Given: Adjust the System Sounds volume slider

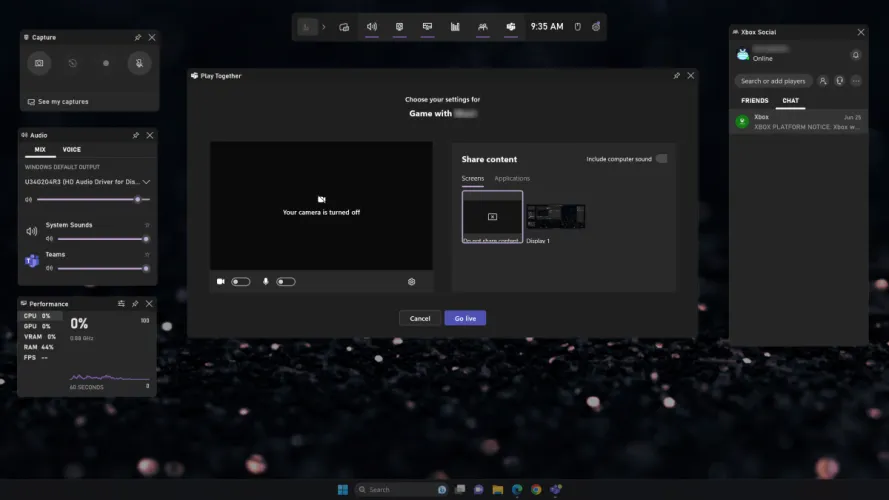Looking at the screenshot, I should click(101, 239).
